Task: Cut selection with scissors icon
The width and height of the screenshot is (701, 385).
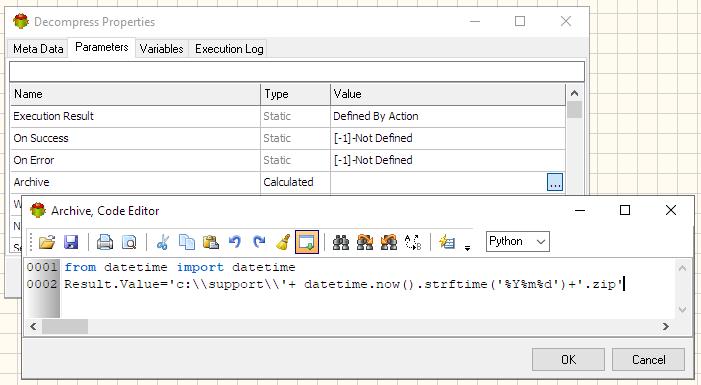Action: coord(163,242)
